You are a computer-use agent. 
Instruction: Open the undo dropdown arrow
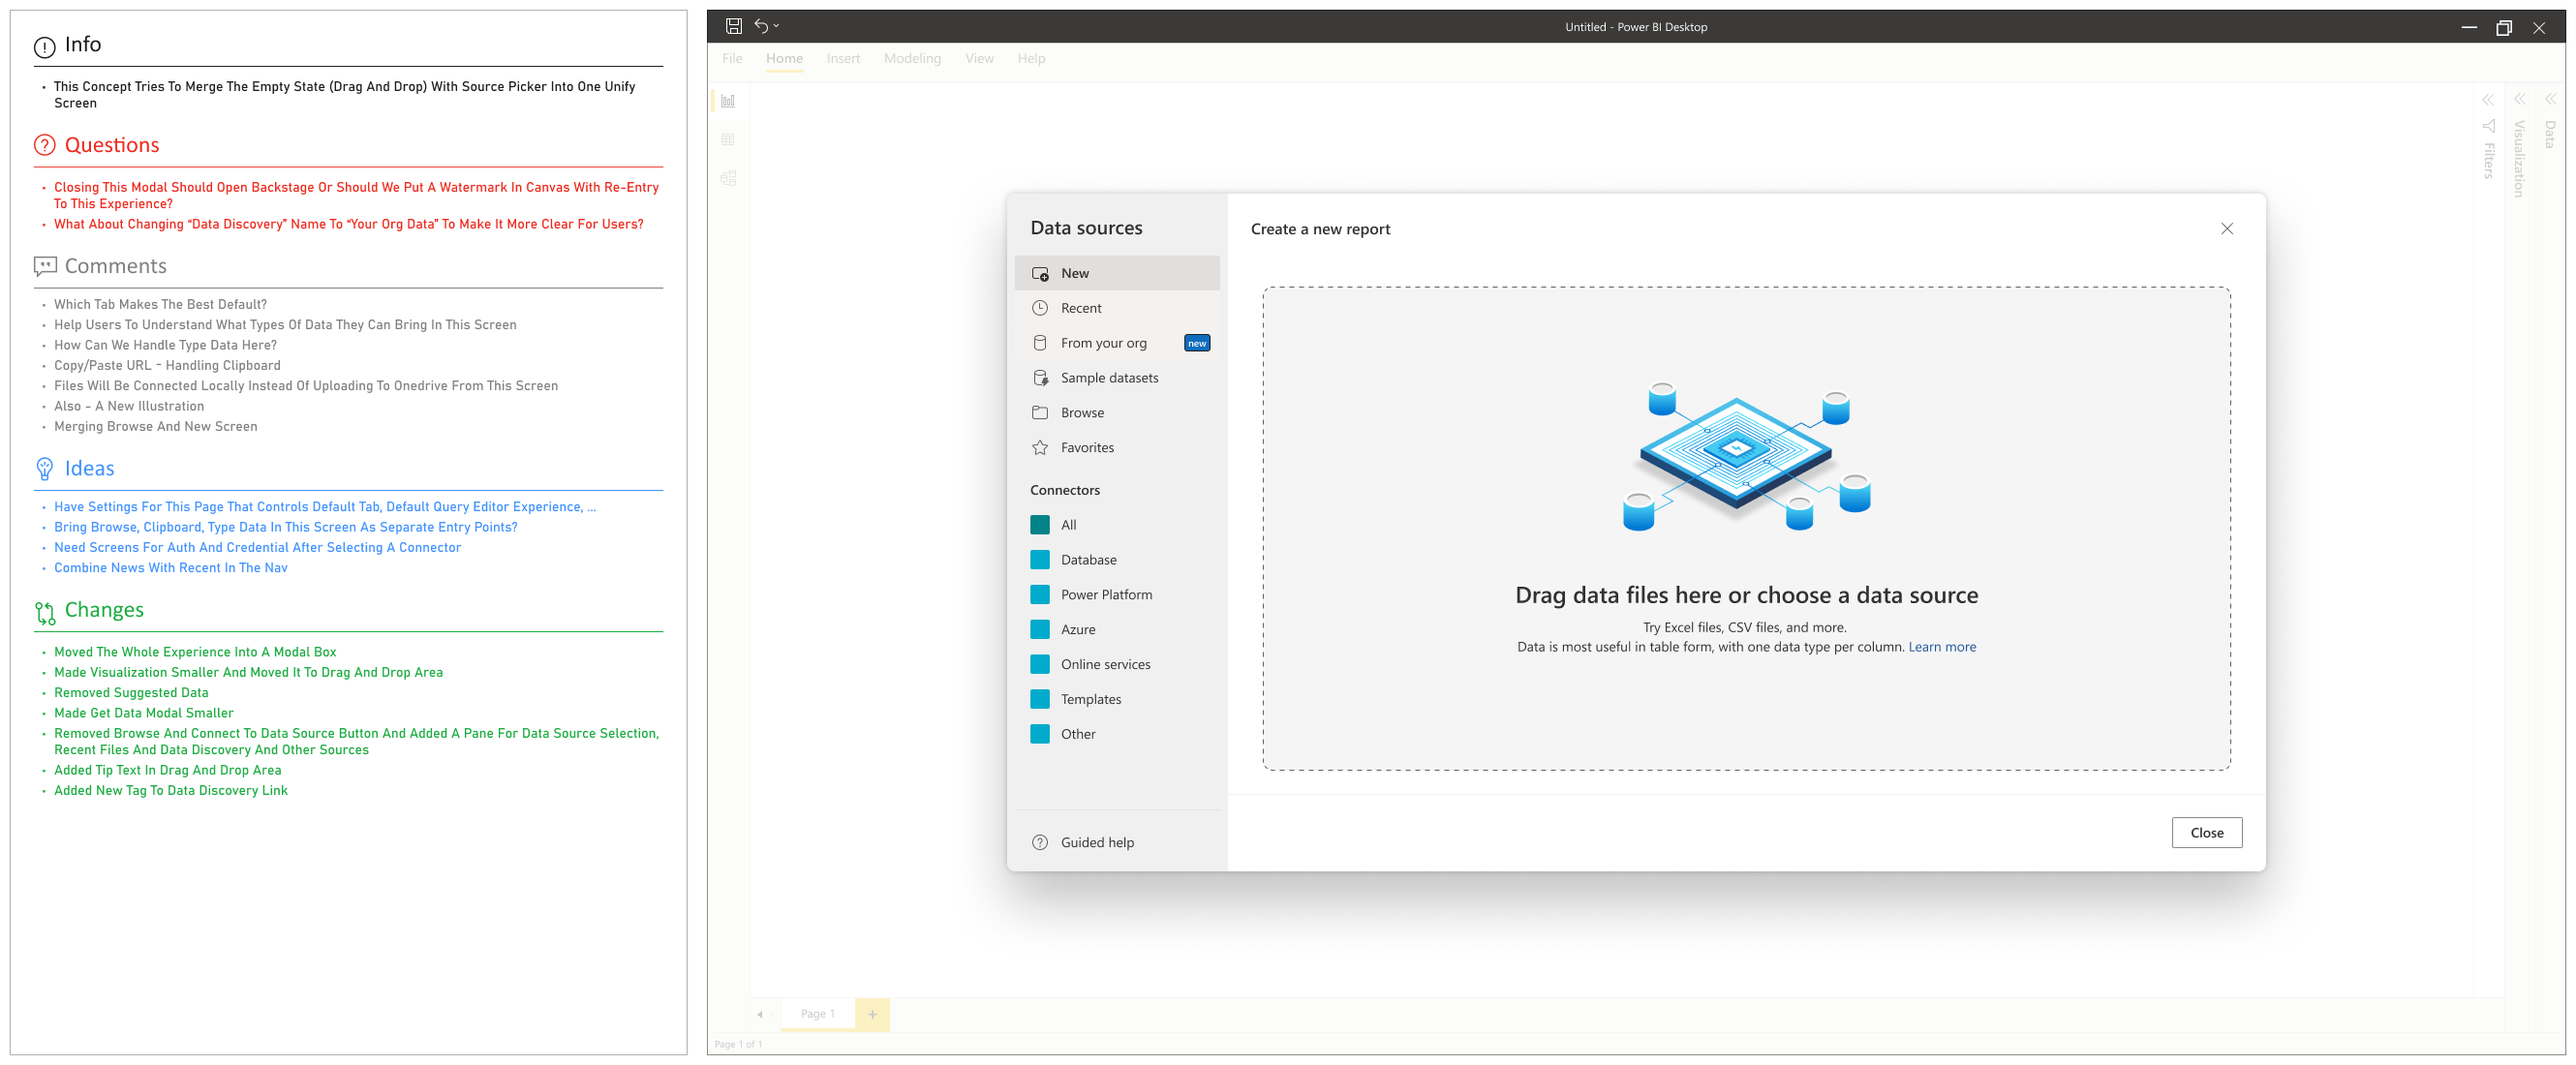[x=776, y=26]
